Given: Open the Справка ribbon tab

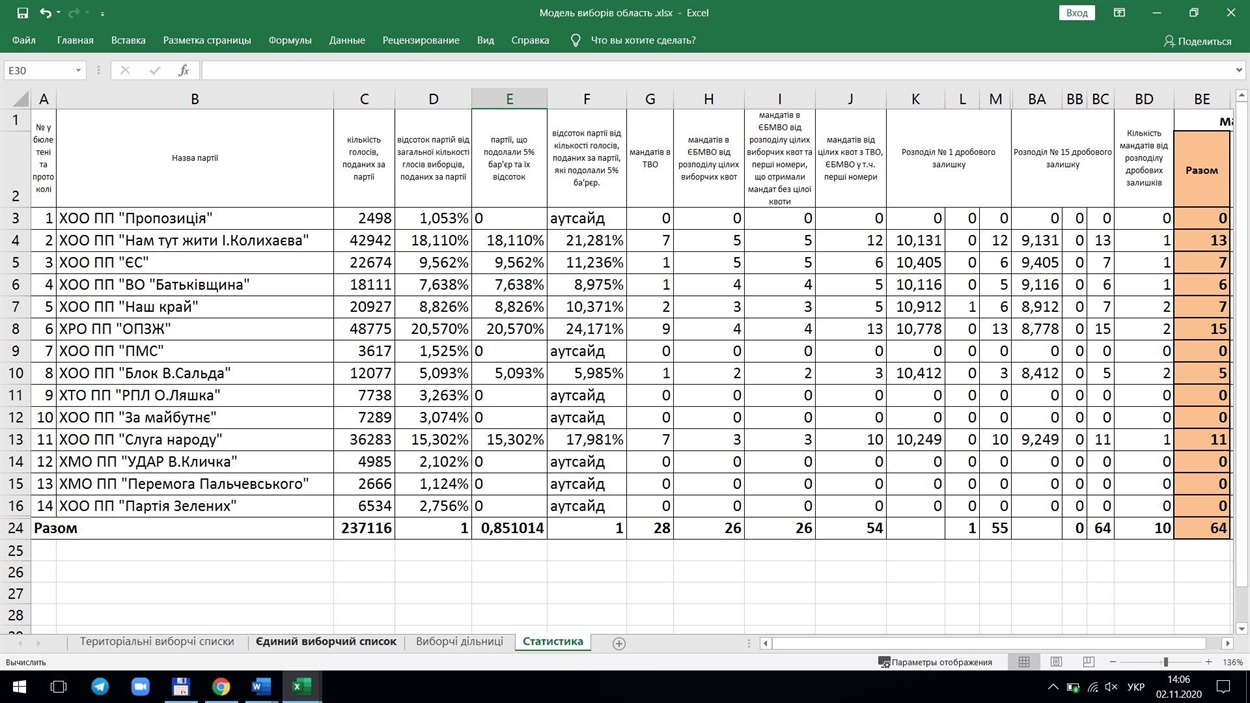Looking at the screenshot, I should 530,41.
